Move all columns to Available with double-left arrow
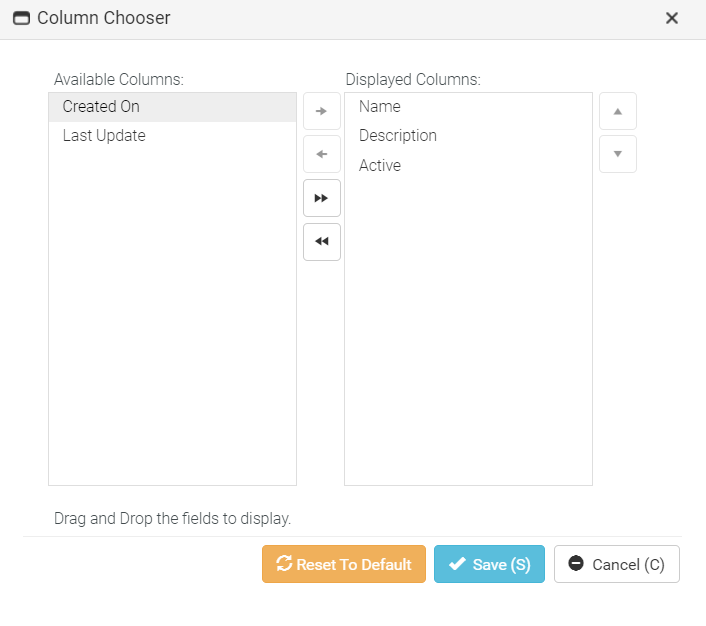 click(321, 242)
